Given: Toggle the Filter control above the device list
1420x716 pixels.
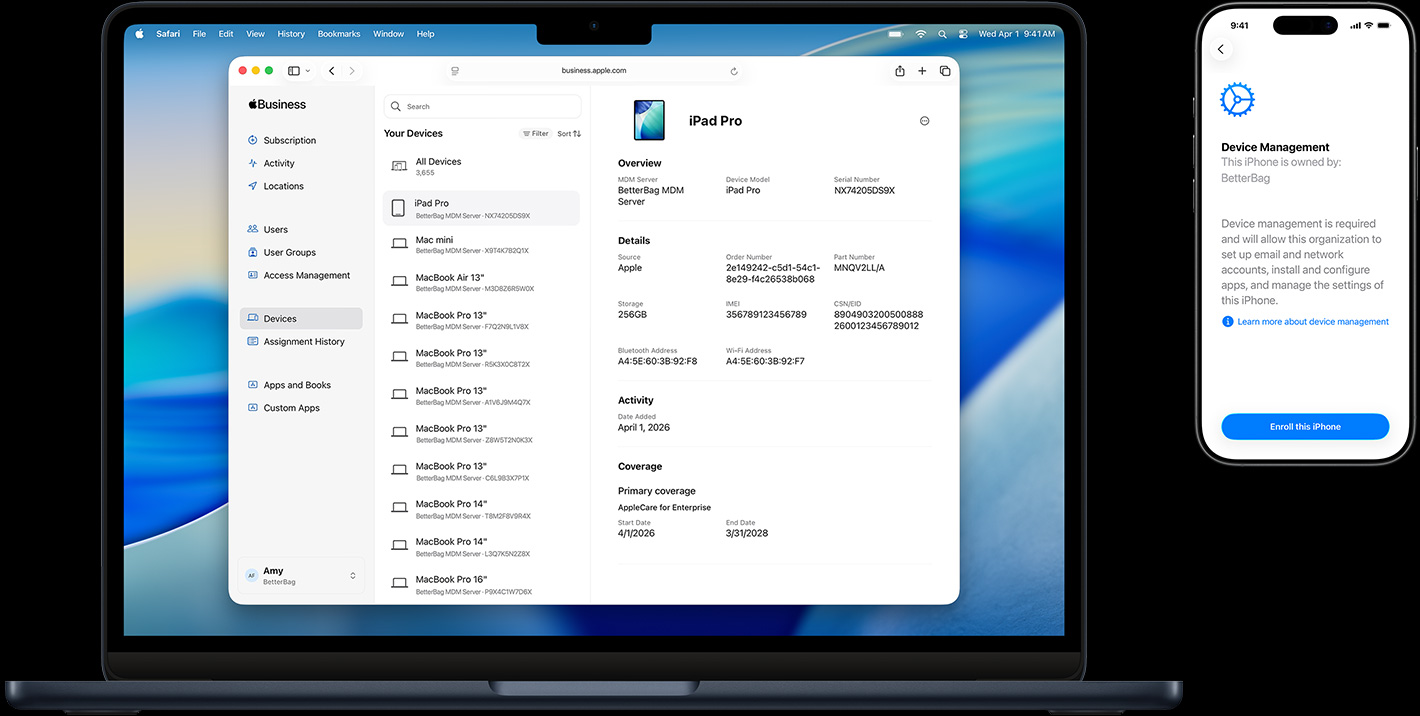Looking at the screenshot, I should 535,133.
